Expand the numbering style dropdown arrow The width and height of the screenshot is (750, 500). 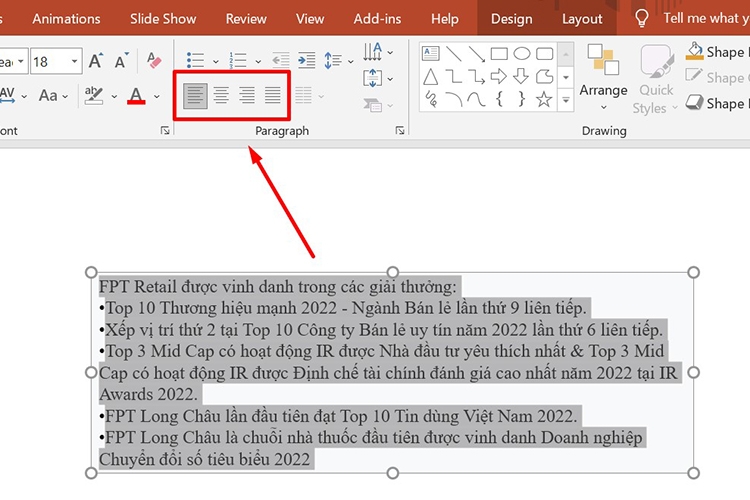point(258,61)
